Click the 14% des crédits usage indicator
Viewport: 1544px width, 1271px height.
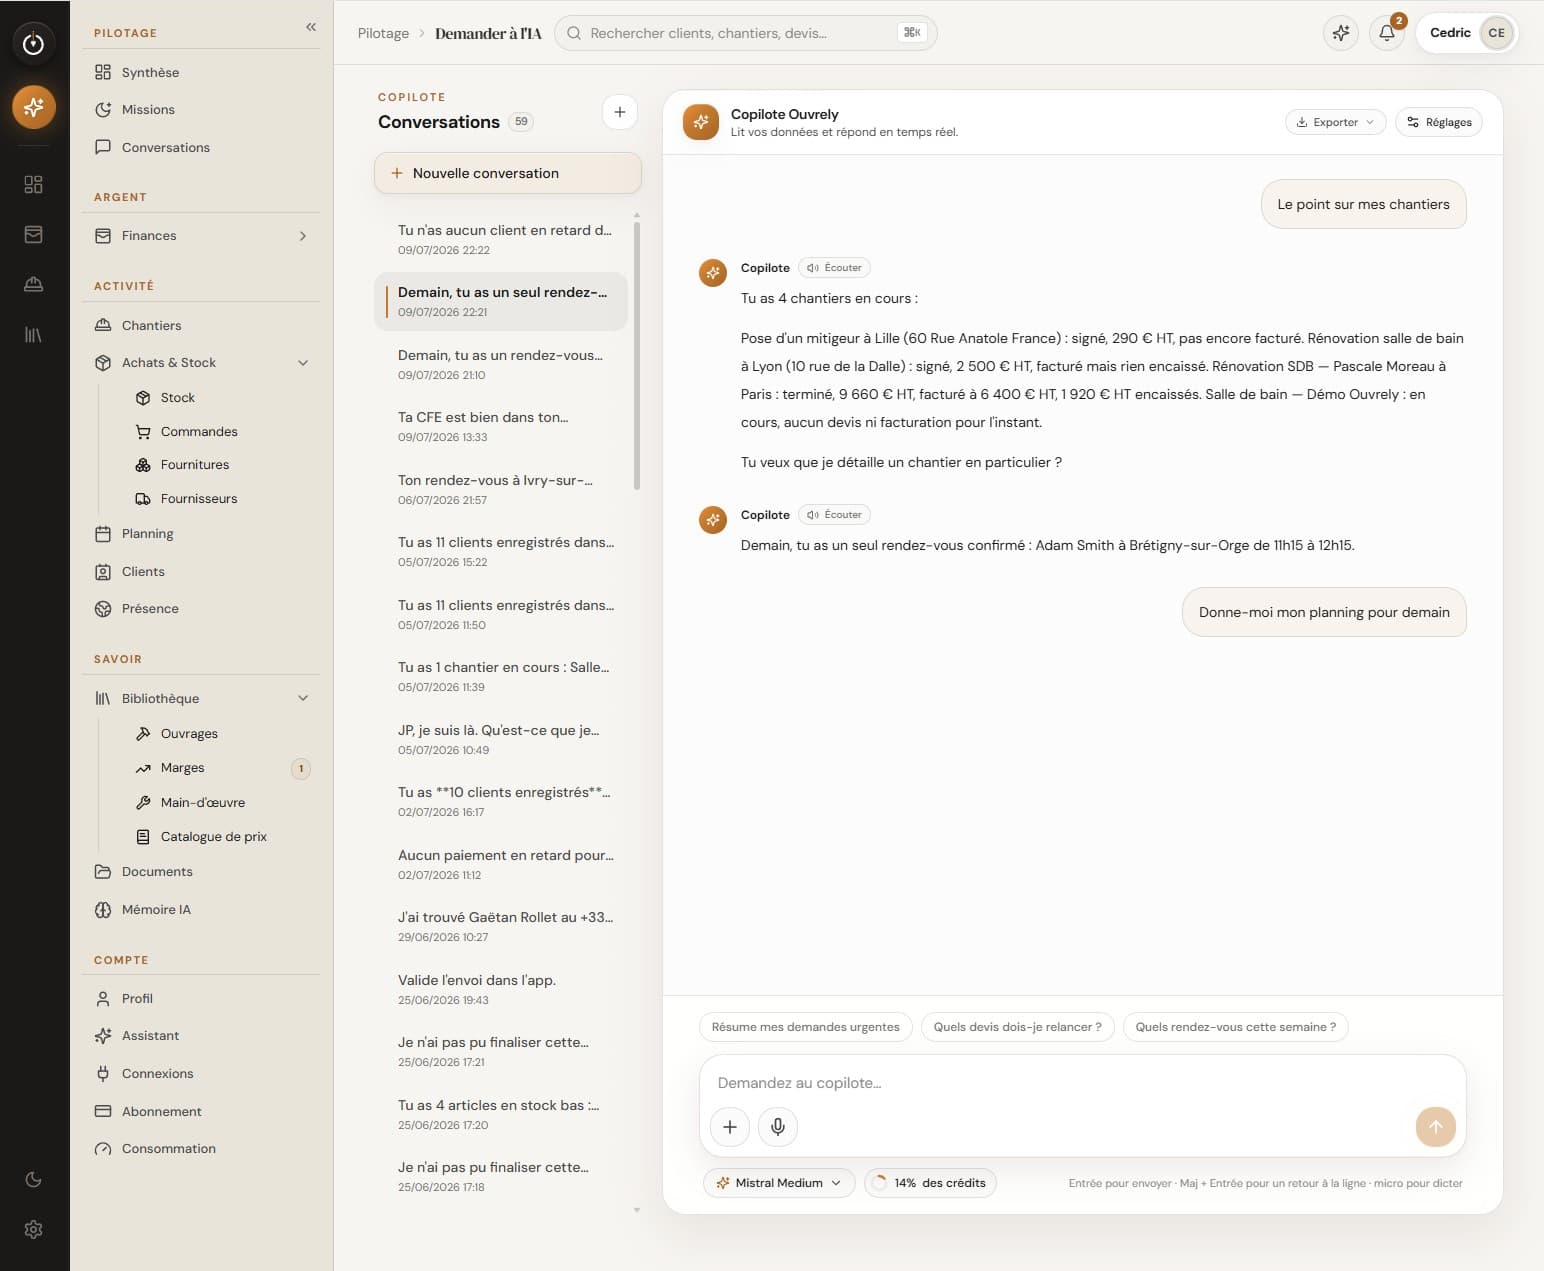(930, 1183)
